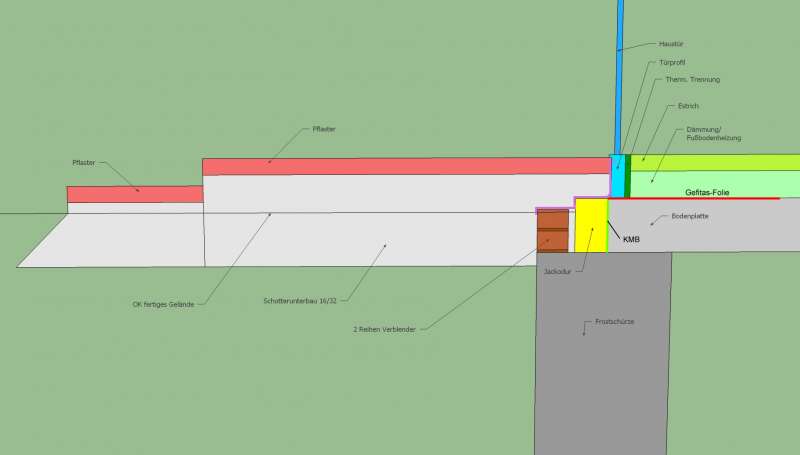Select the Gefitas-Folie text
800x455 pixels.
(x=710, y=190)
